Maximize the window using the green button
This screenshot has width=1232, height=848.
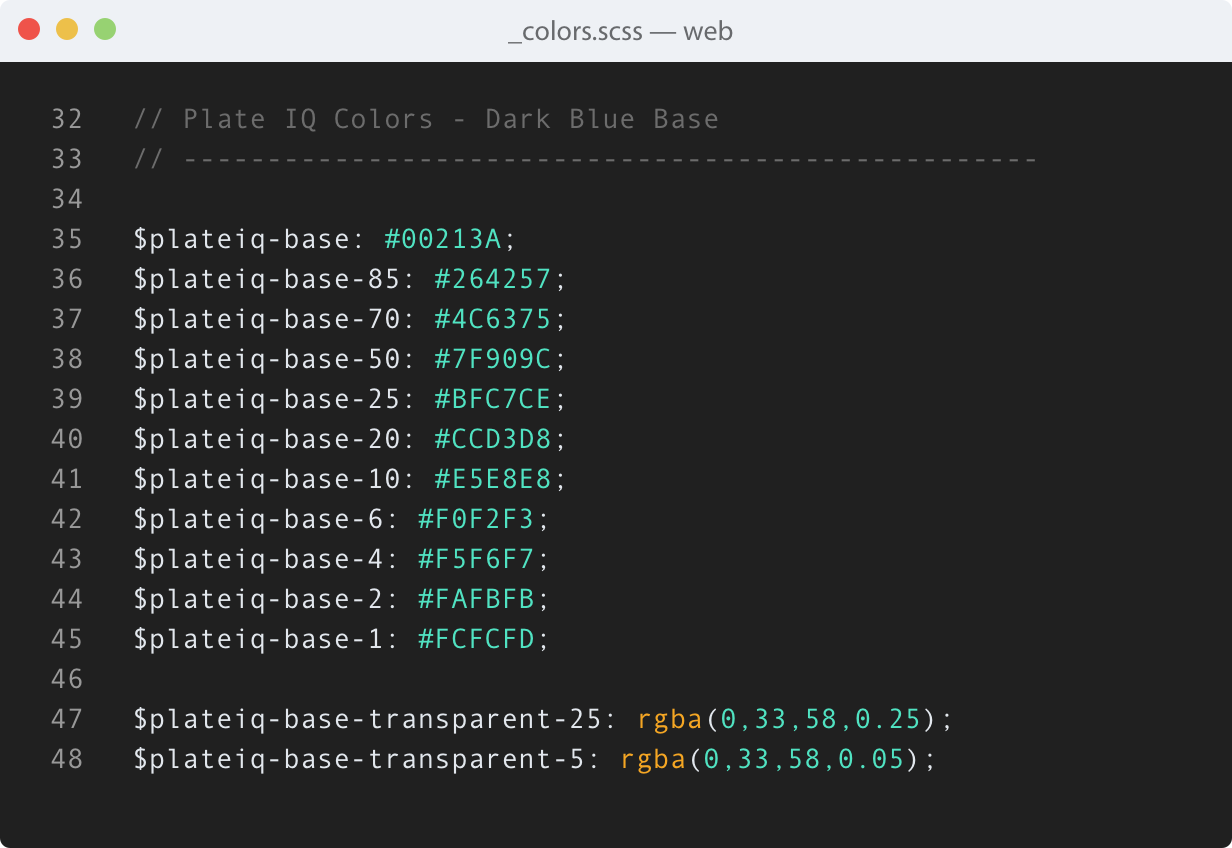[105, 30]
